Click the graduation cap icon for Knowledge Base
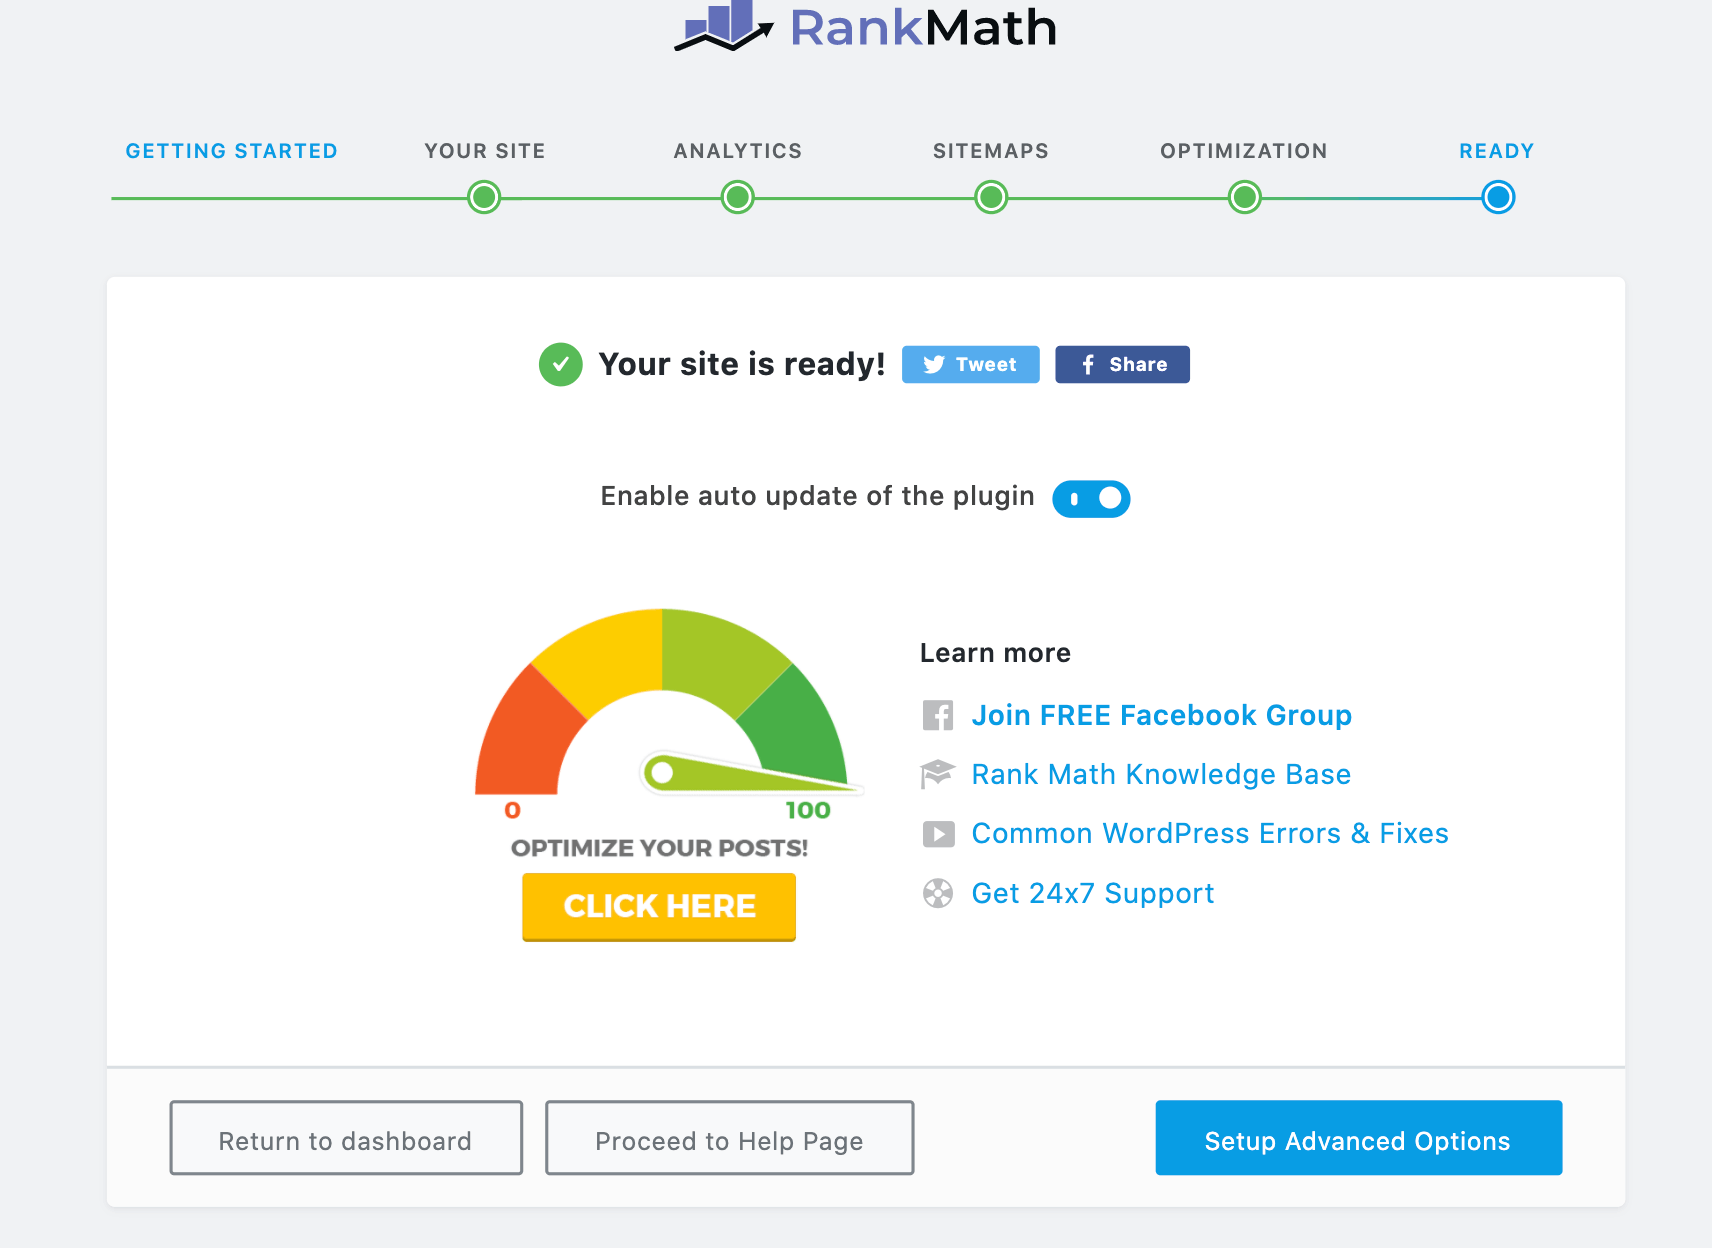Screen dimensions: 1712x1248 click(x=938, y=774)
